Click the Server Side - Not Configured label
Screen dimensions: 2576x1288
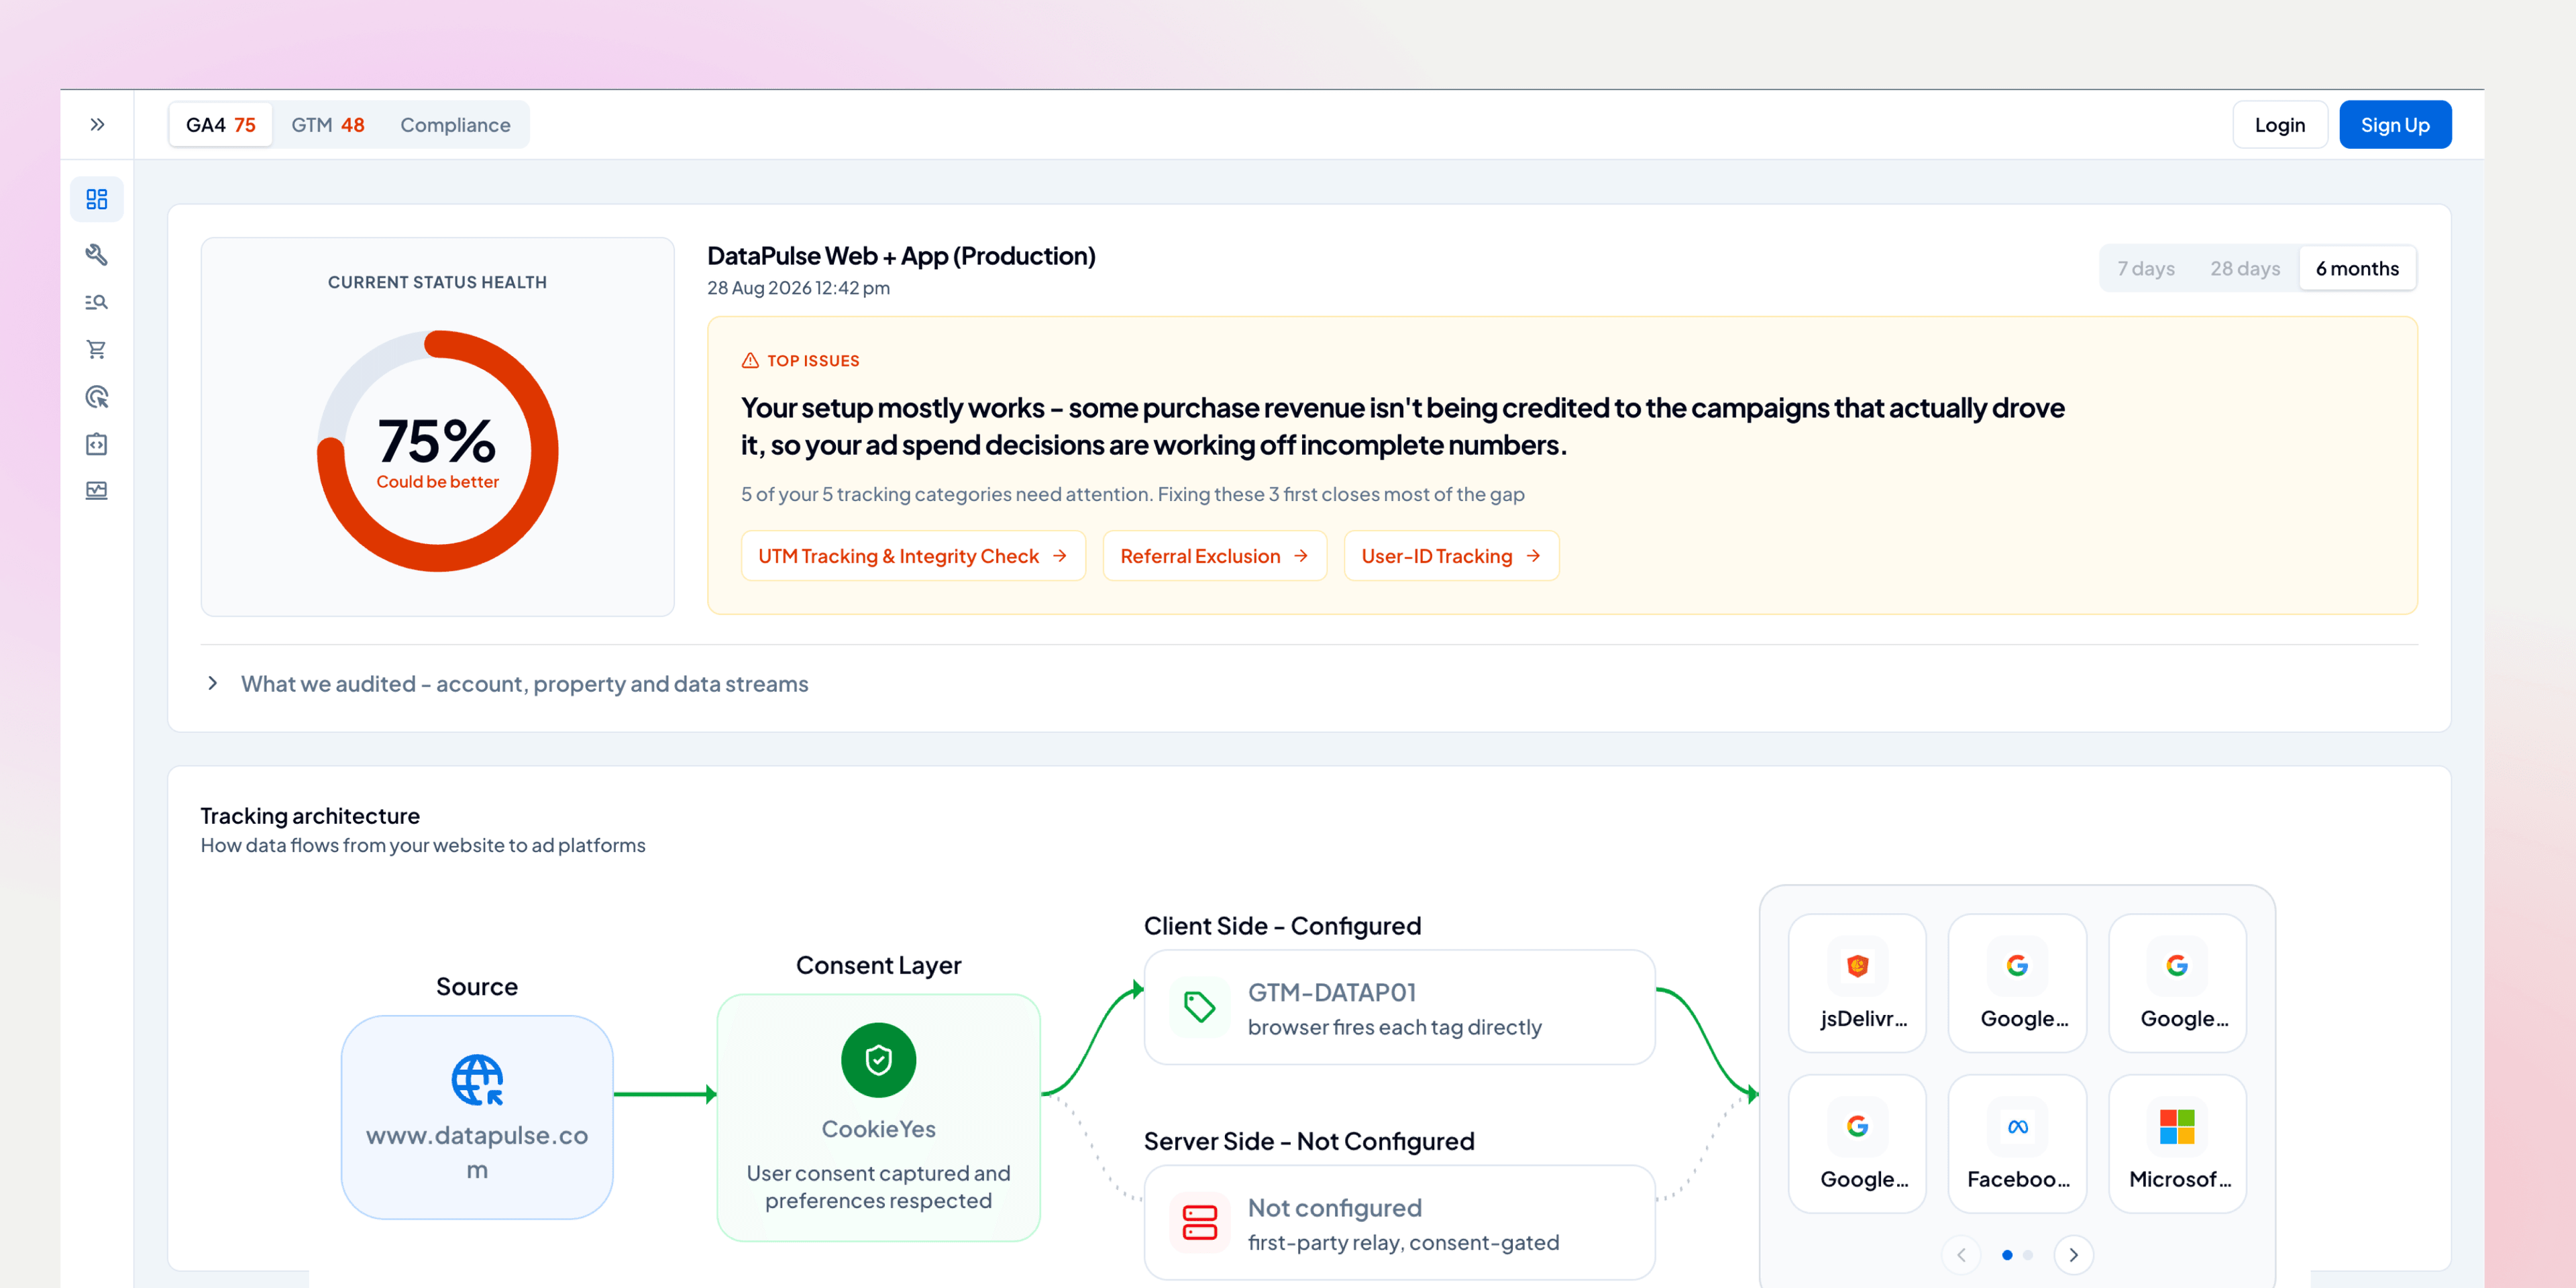coord(1309,1141)
